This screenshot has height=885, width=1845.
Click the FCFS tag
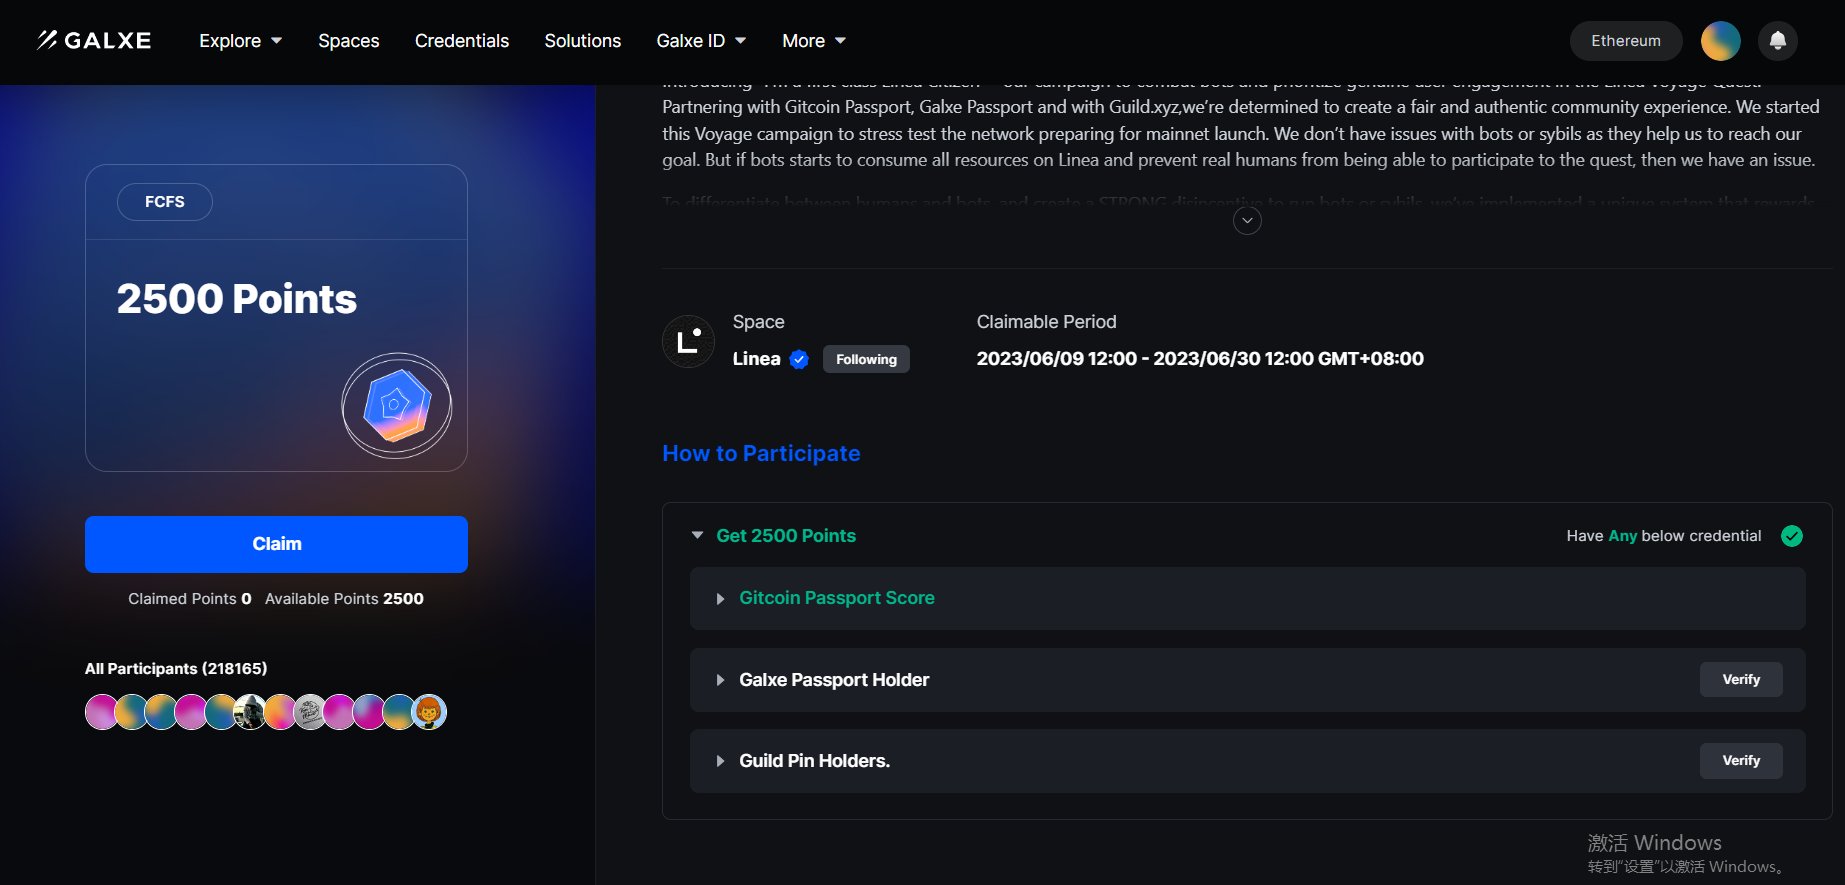[165, 202]
